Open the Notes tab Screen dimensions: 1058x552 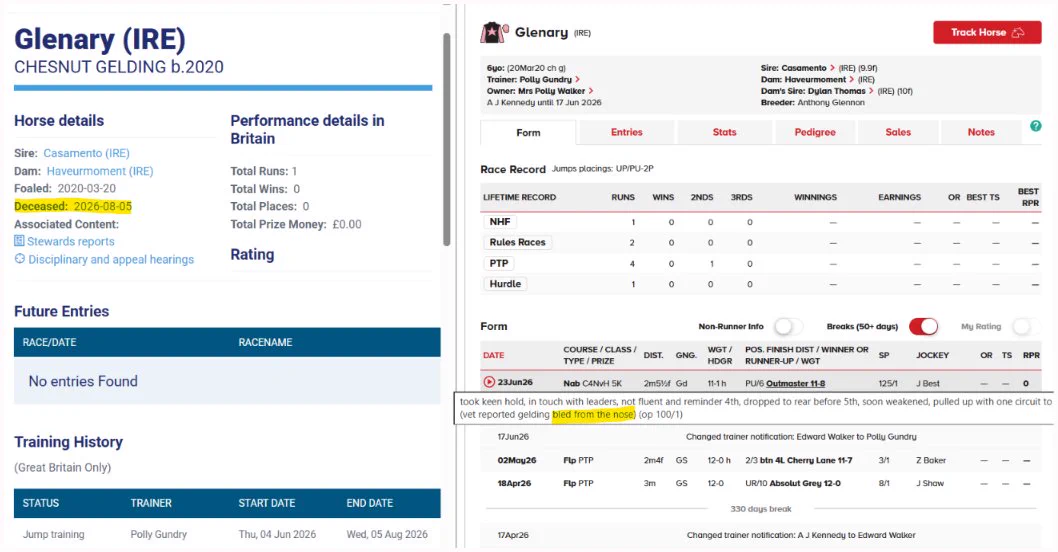tap(981, 132)
